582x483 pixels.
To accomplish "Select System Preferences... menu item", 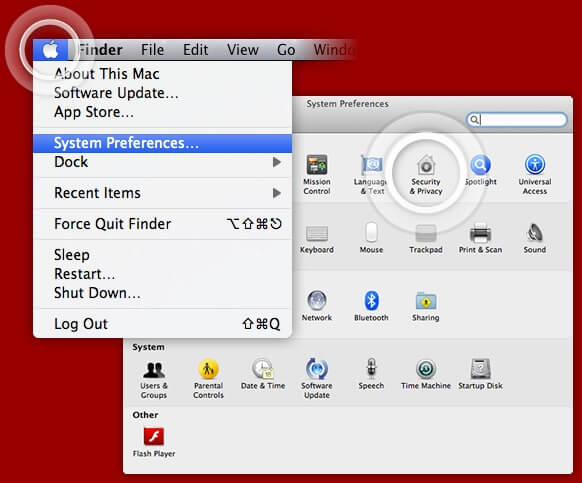I will click(x=162, y=143).
